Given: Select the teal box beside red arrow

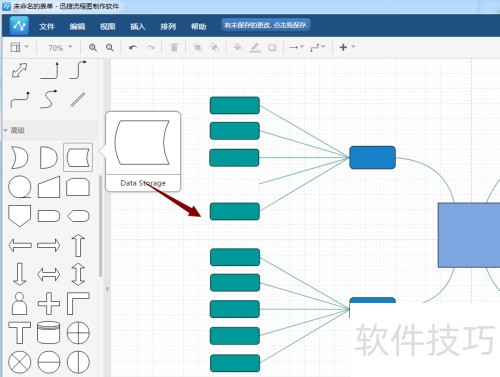Looking at the screenshot, I should [x=235, y=211].
